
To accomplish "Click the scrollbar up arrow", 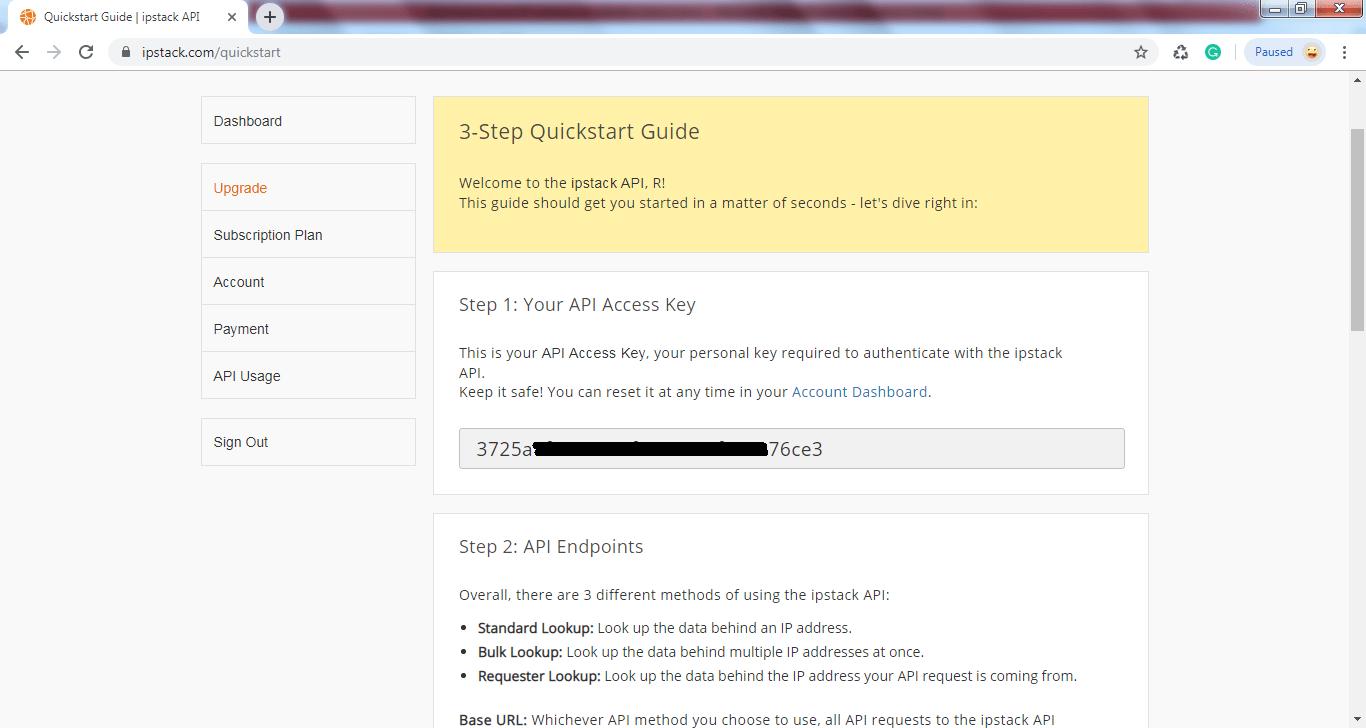I will [x=1358, y=80].
